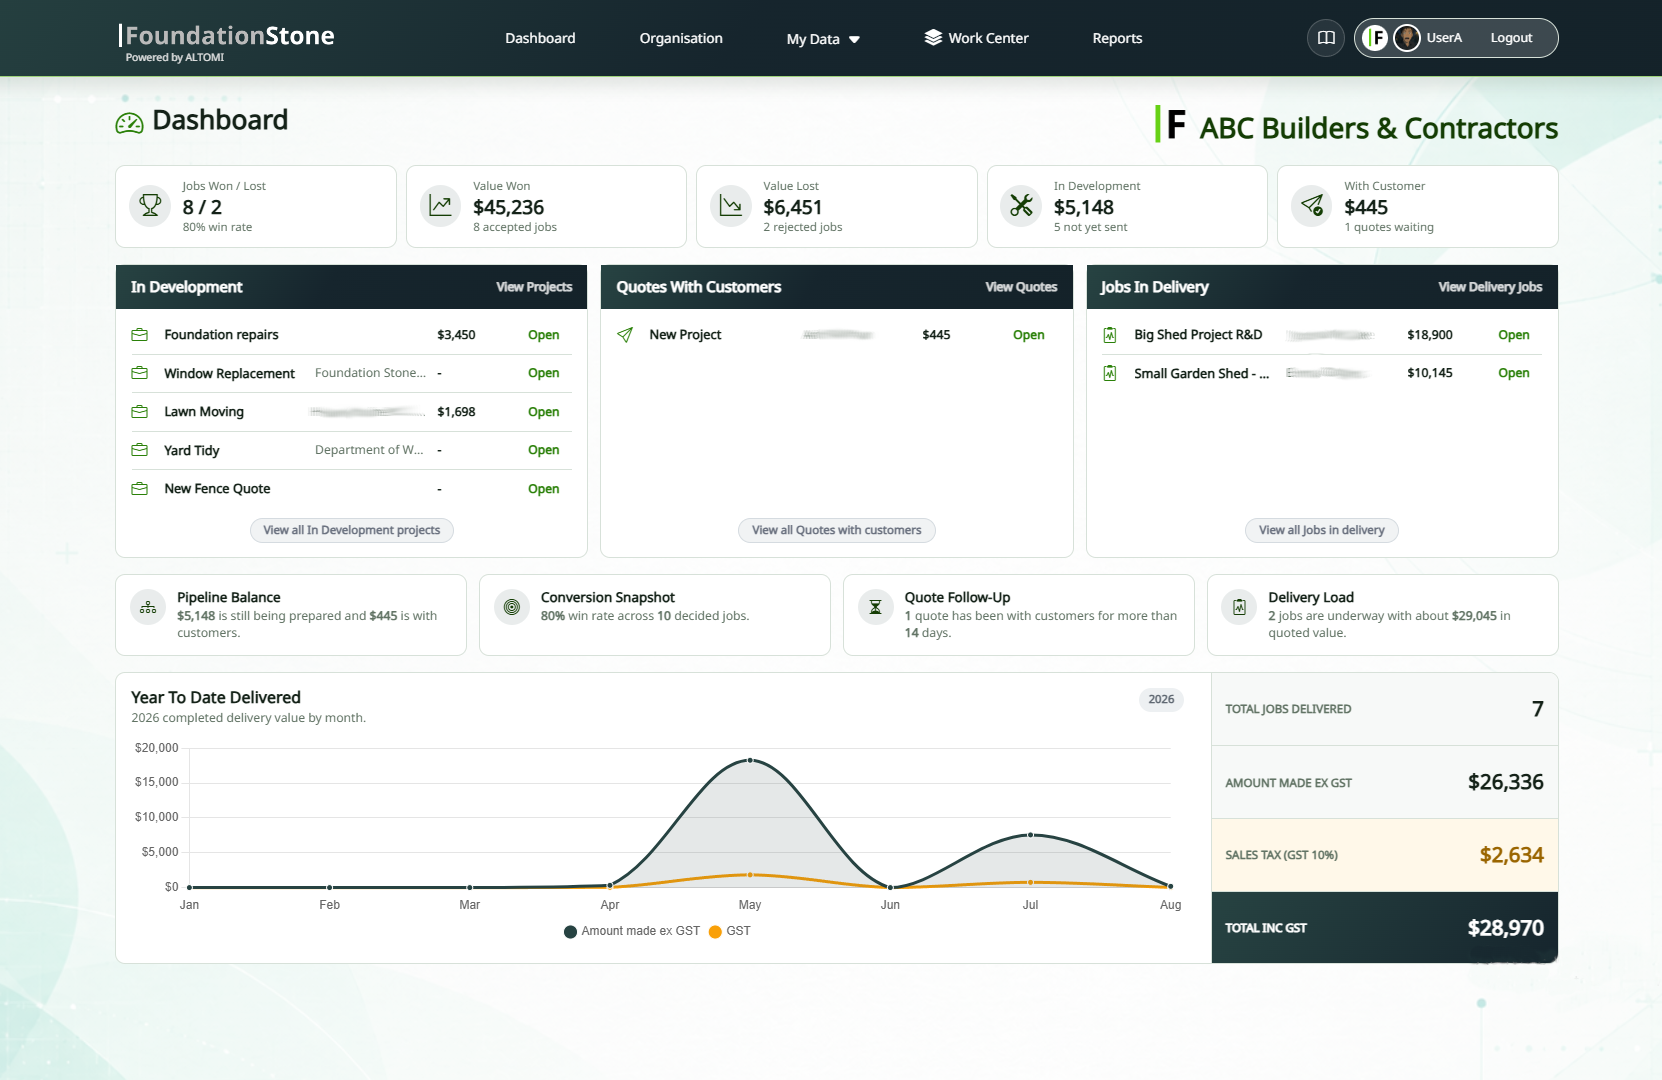Click the Delivery Load clipboard icon
1662x1080 pixels.
1239,607
